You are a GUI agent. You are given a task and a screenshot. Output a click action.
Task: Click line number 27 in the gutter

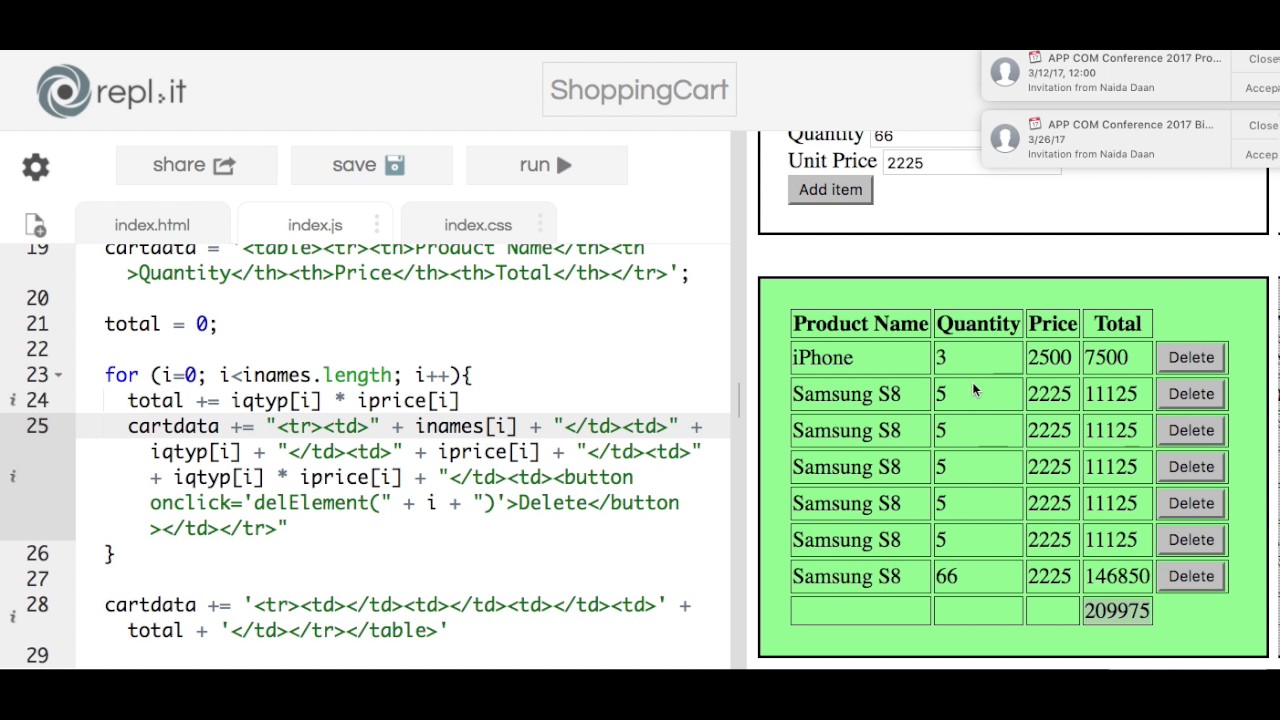pyautogui.click(x=37, y=579)
